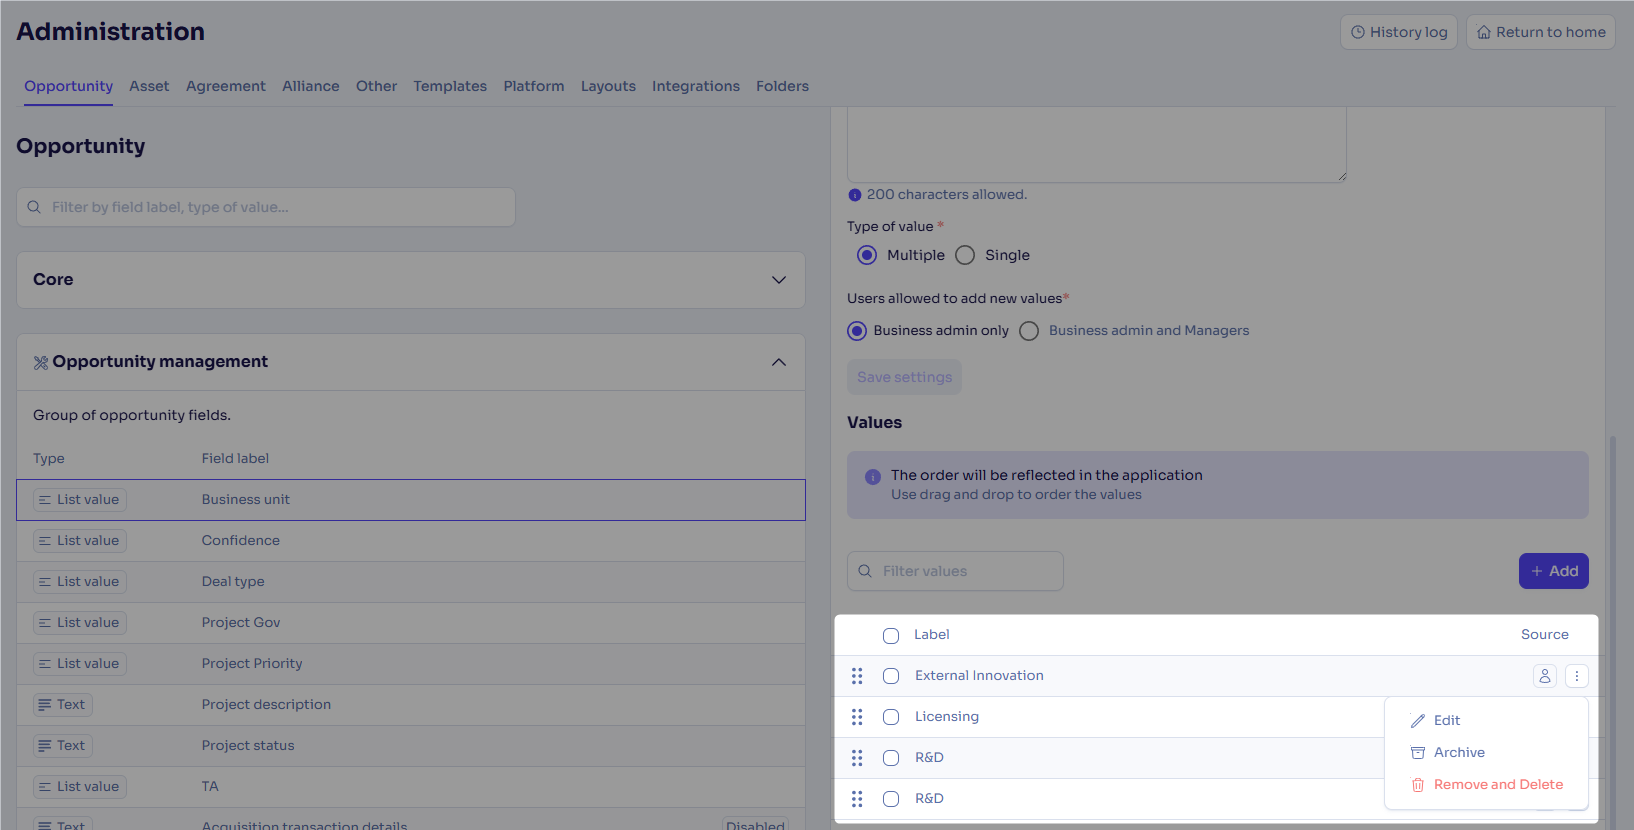This screenshot has width=1634, height=830.
Task: Click the user source icon for External Innovation
Action: tap(1544, 676)
